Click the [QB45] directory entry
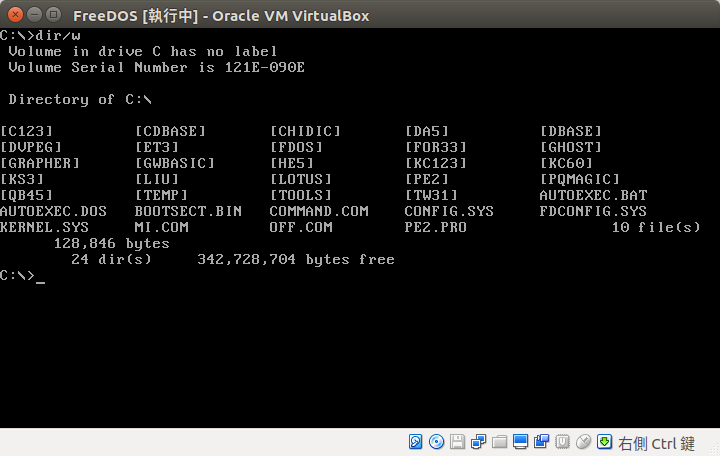The image size is (720, 456). 27,195
